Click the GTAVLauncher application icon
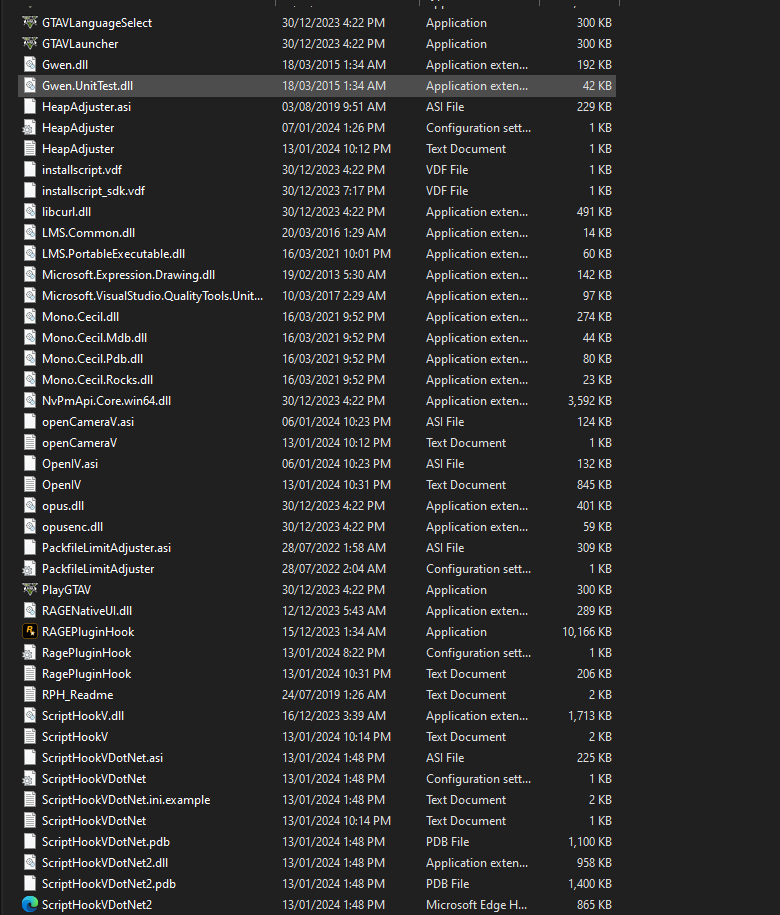The width and height of the screenshot is (780, 915). tap(30, 44)
